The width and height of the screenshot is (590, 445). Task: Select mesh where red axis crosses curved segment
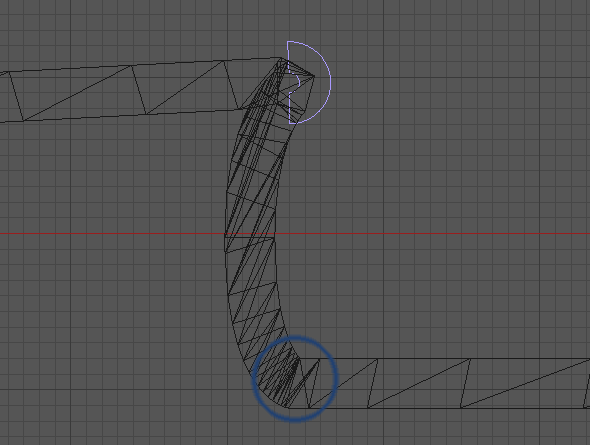click(250, 234)
